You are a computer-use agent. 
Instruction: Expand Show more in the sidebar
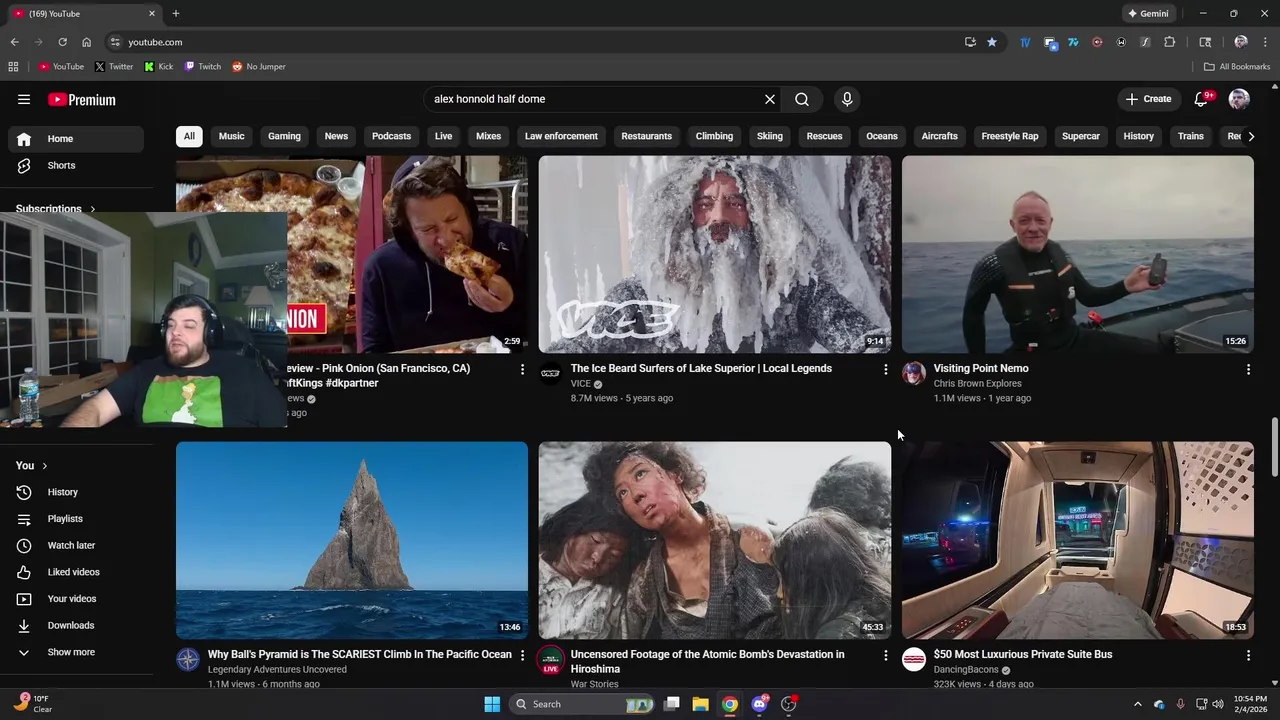pos(76,652)
